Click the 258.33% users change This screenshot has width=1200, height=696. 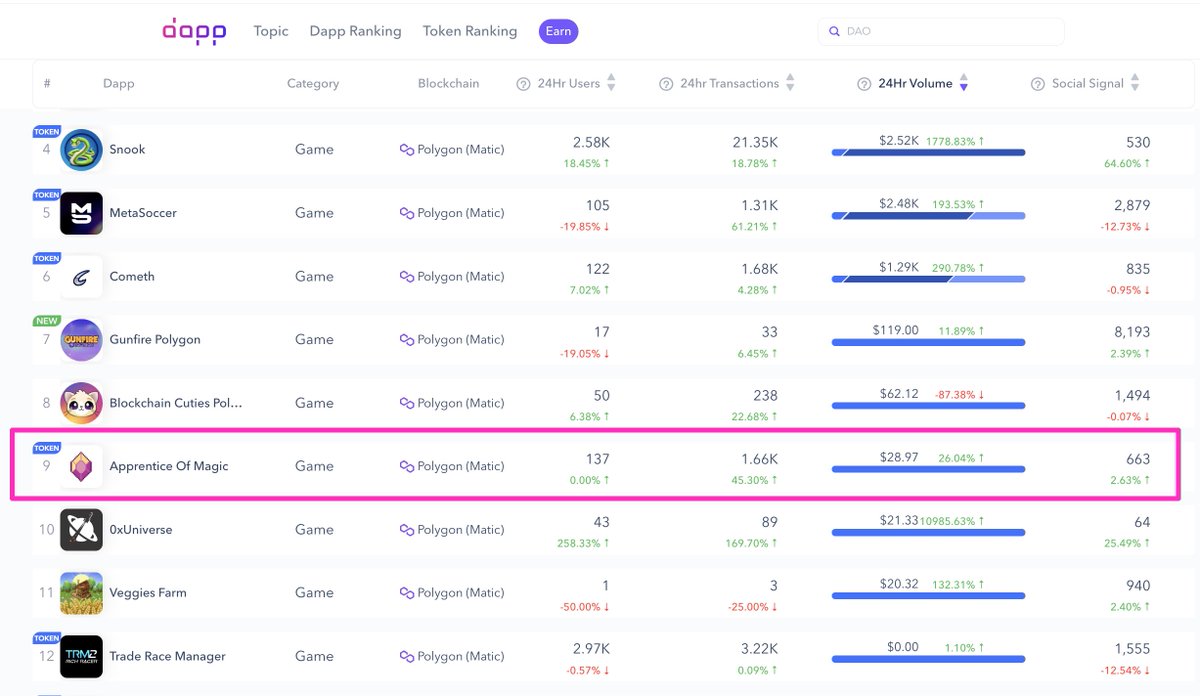coord(584,544)
